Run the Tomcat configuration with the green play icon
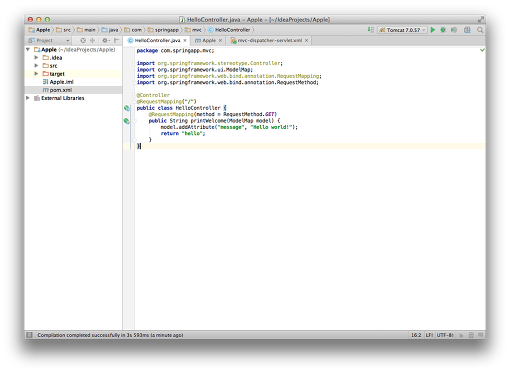Image resolution: width=510 pixels, height=373 pixels. click(433, 30)
